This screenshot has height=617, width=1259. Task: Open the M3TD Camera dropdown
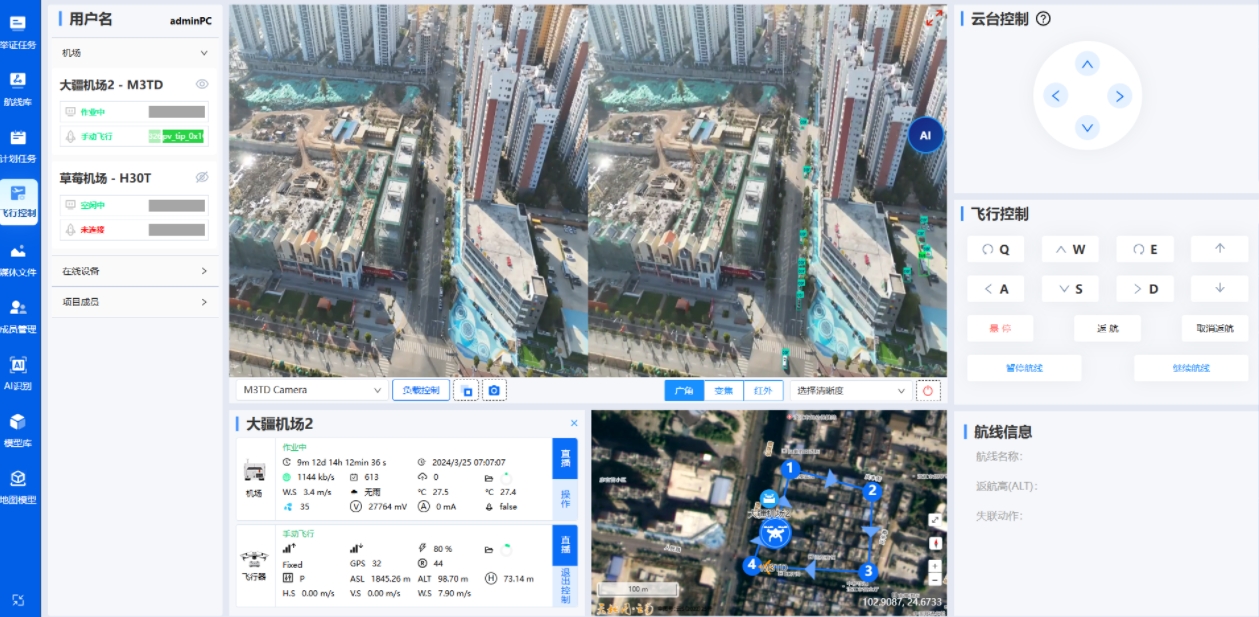(311, 390)
